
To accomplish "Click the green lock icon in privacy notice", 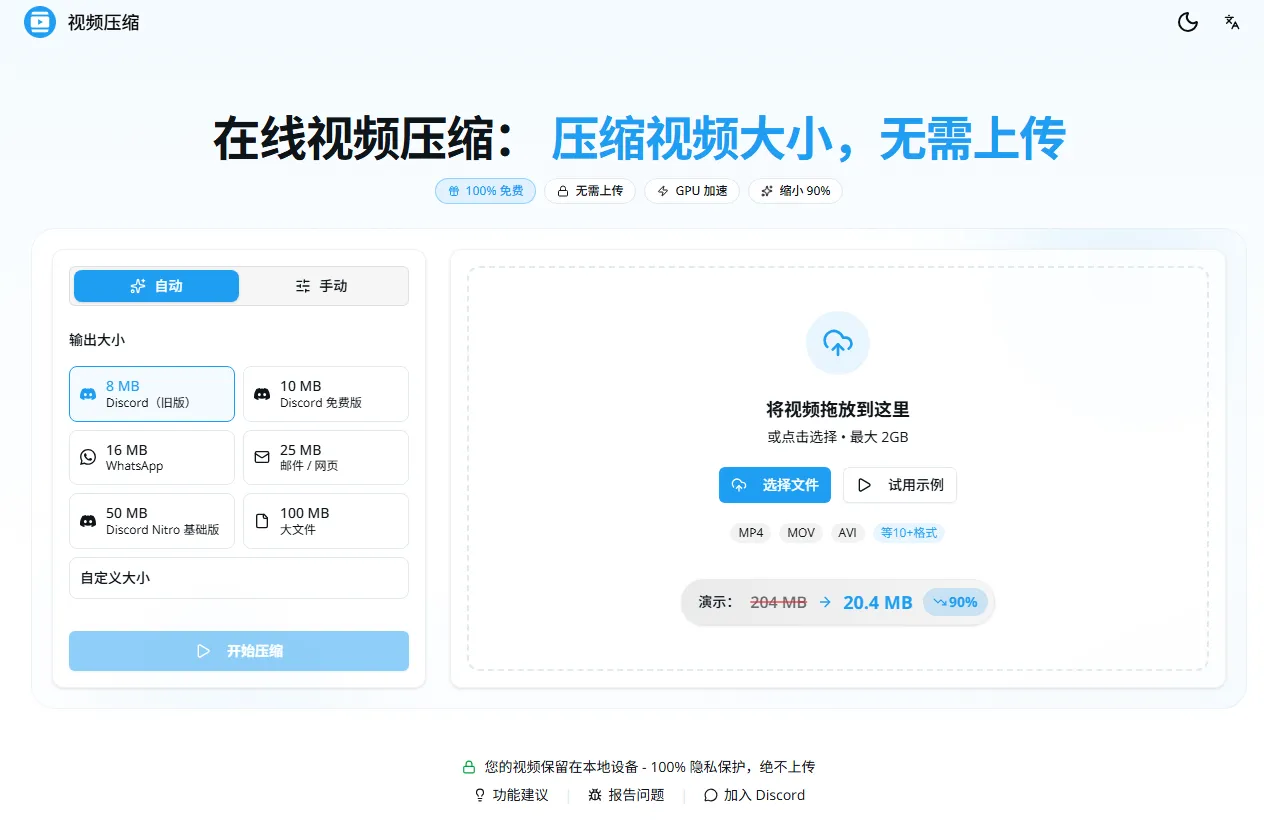I will click(x=468, y=766).
